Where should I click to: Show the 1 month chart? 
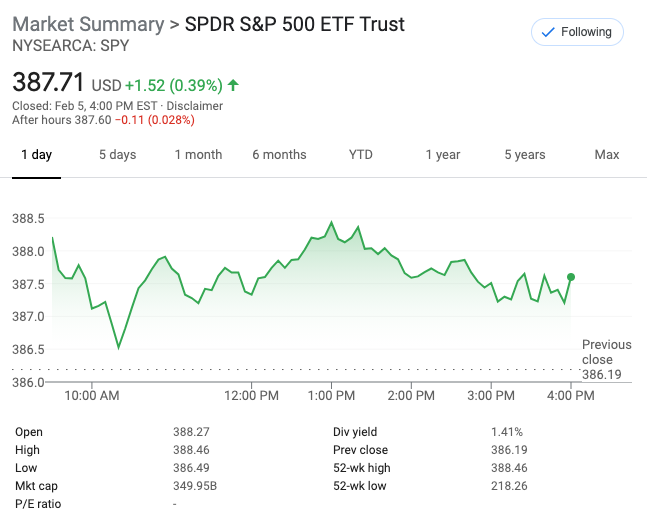[198, 155]
